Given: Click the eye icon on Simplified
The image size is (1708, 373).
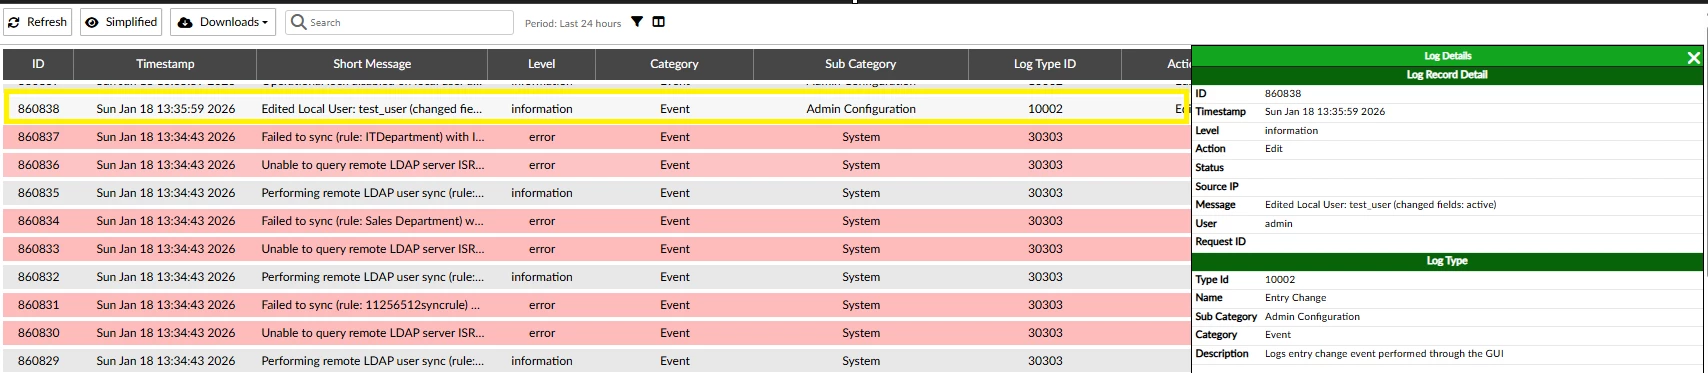Looking at the screenshot, I should (x=92, y=22).
